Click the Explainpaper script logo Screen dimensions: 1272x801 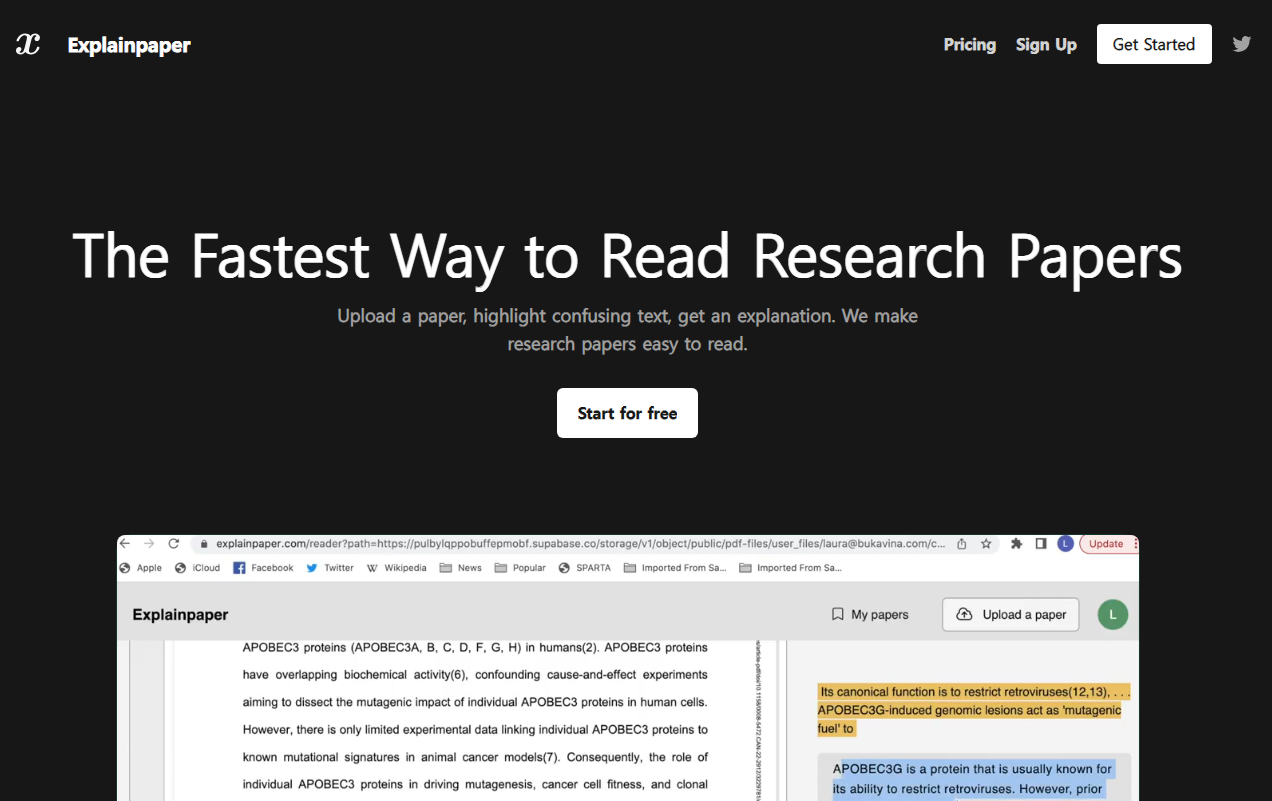[x=25, y=44]
